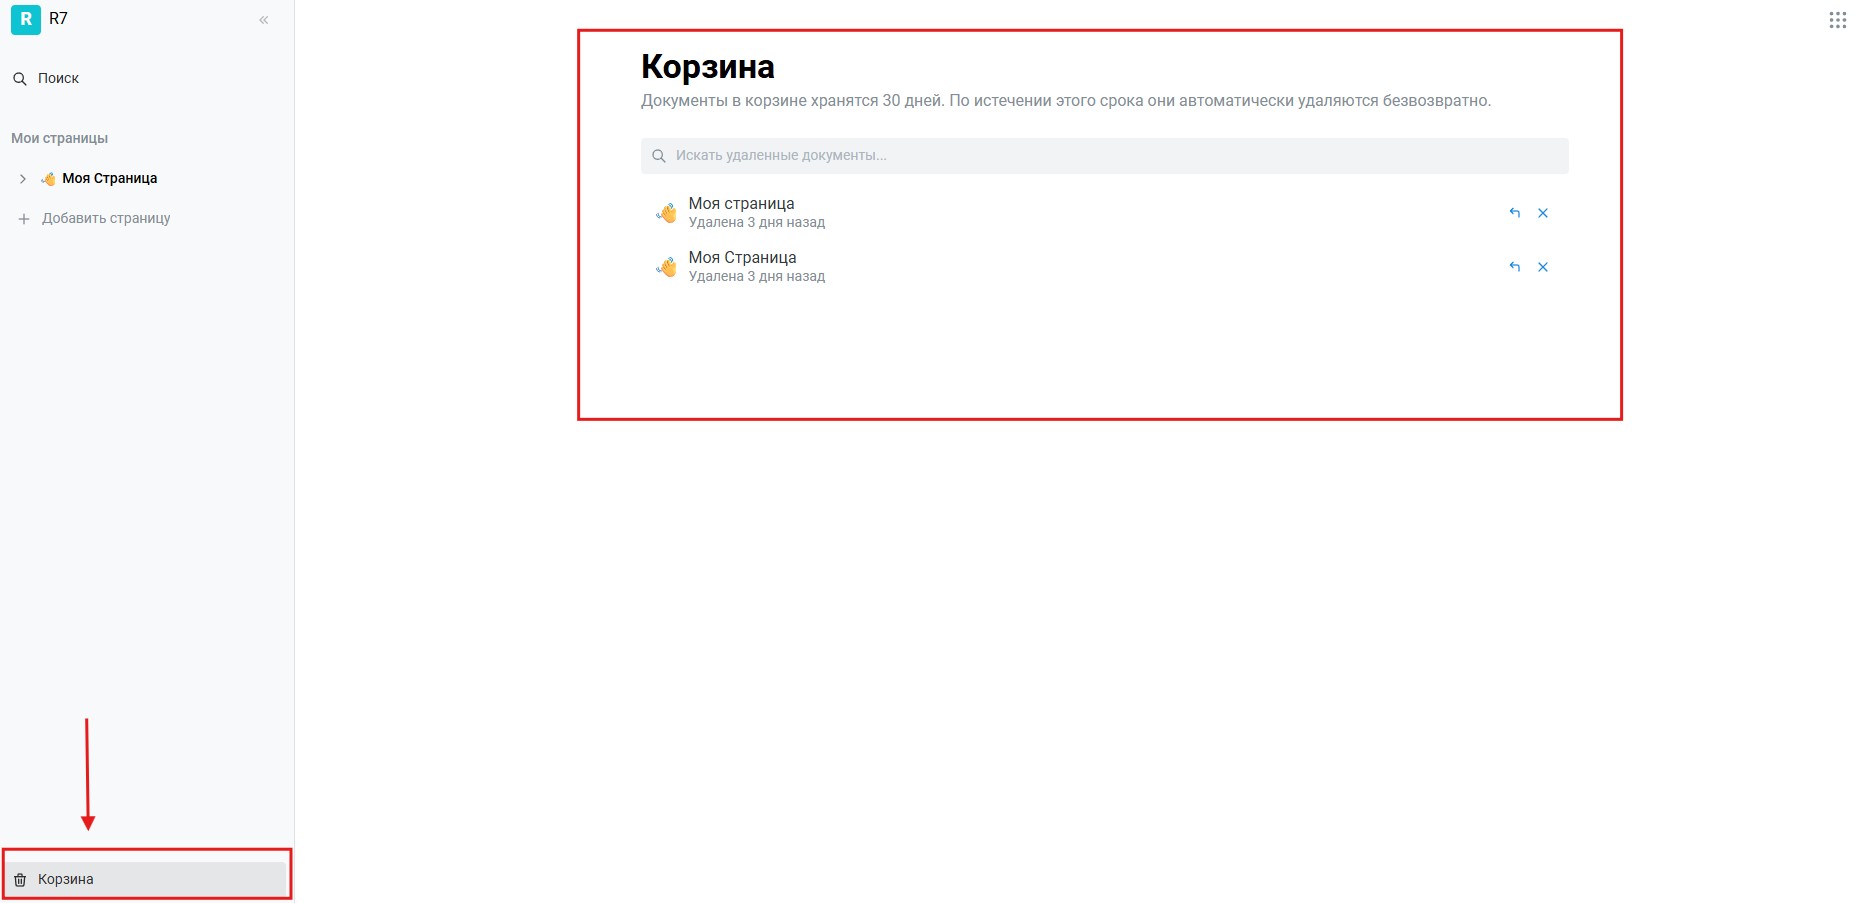1857x903 pixels.
Task: Open Моя Страница in the sidebar
Action: [x=110, y=178]
